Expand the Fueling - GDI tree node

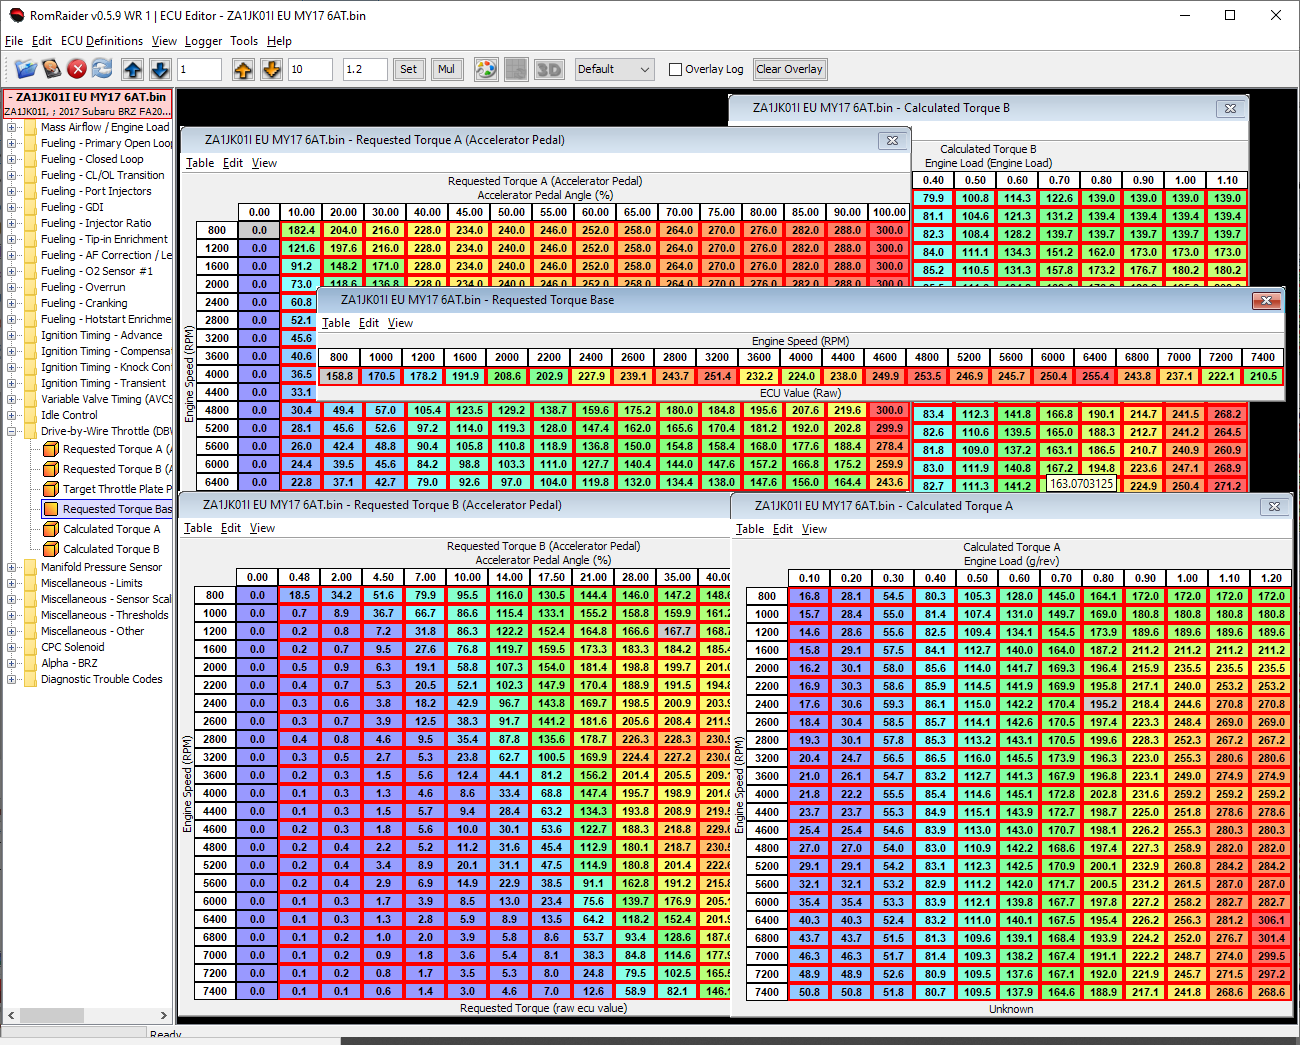[11, 207]
